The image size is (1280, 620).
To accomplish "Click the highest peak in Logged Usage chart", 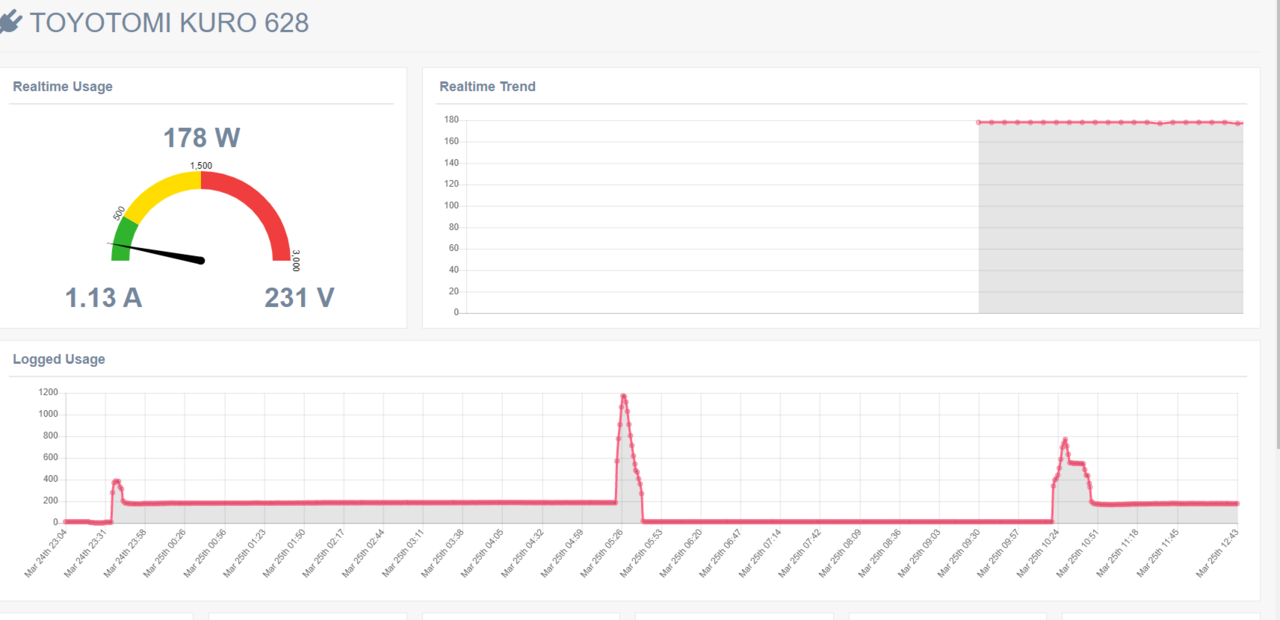I will point(623,396).
